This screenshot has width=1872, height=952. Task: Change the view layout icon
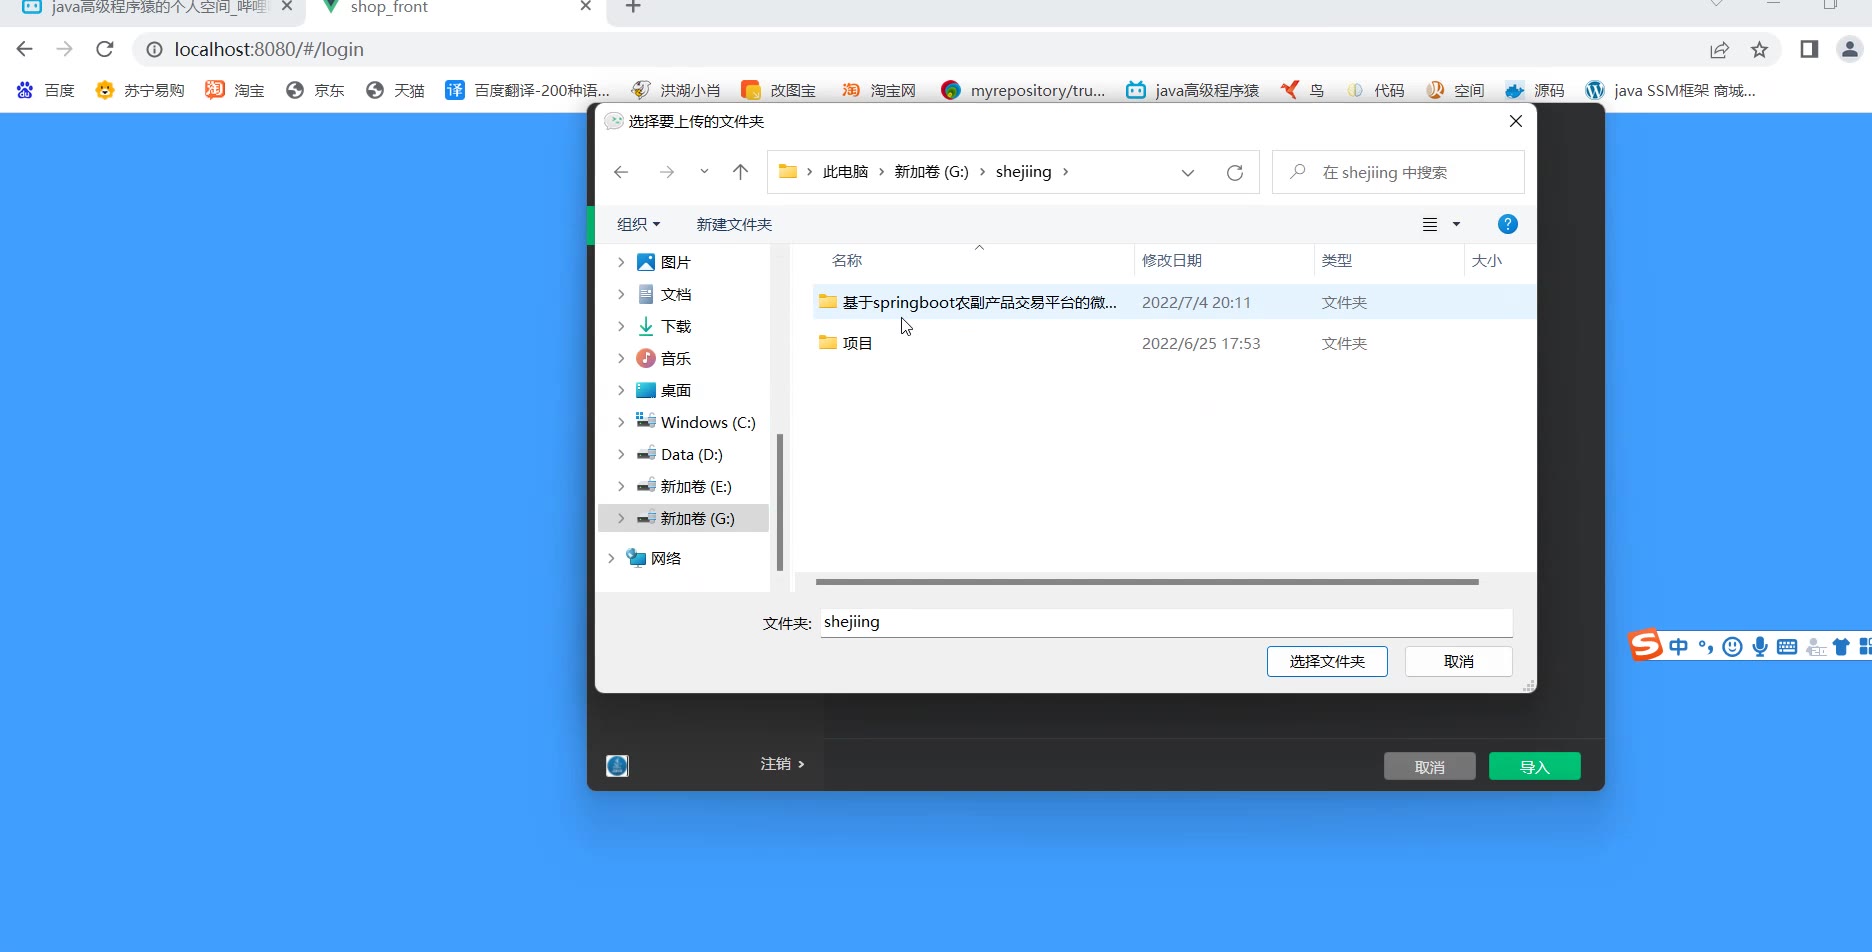[x=1430, y=224]
